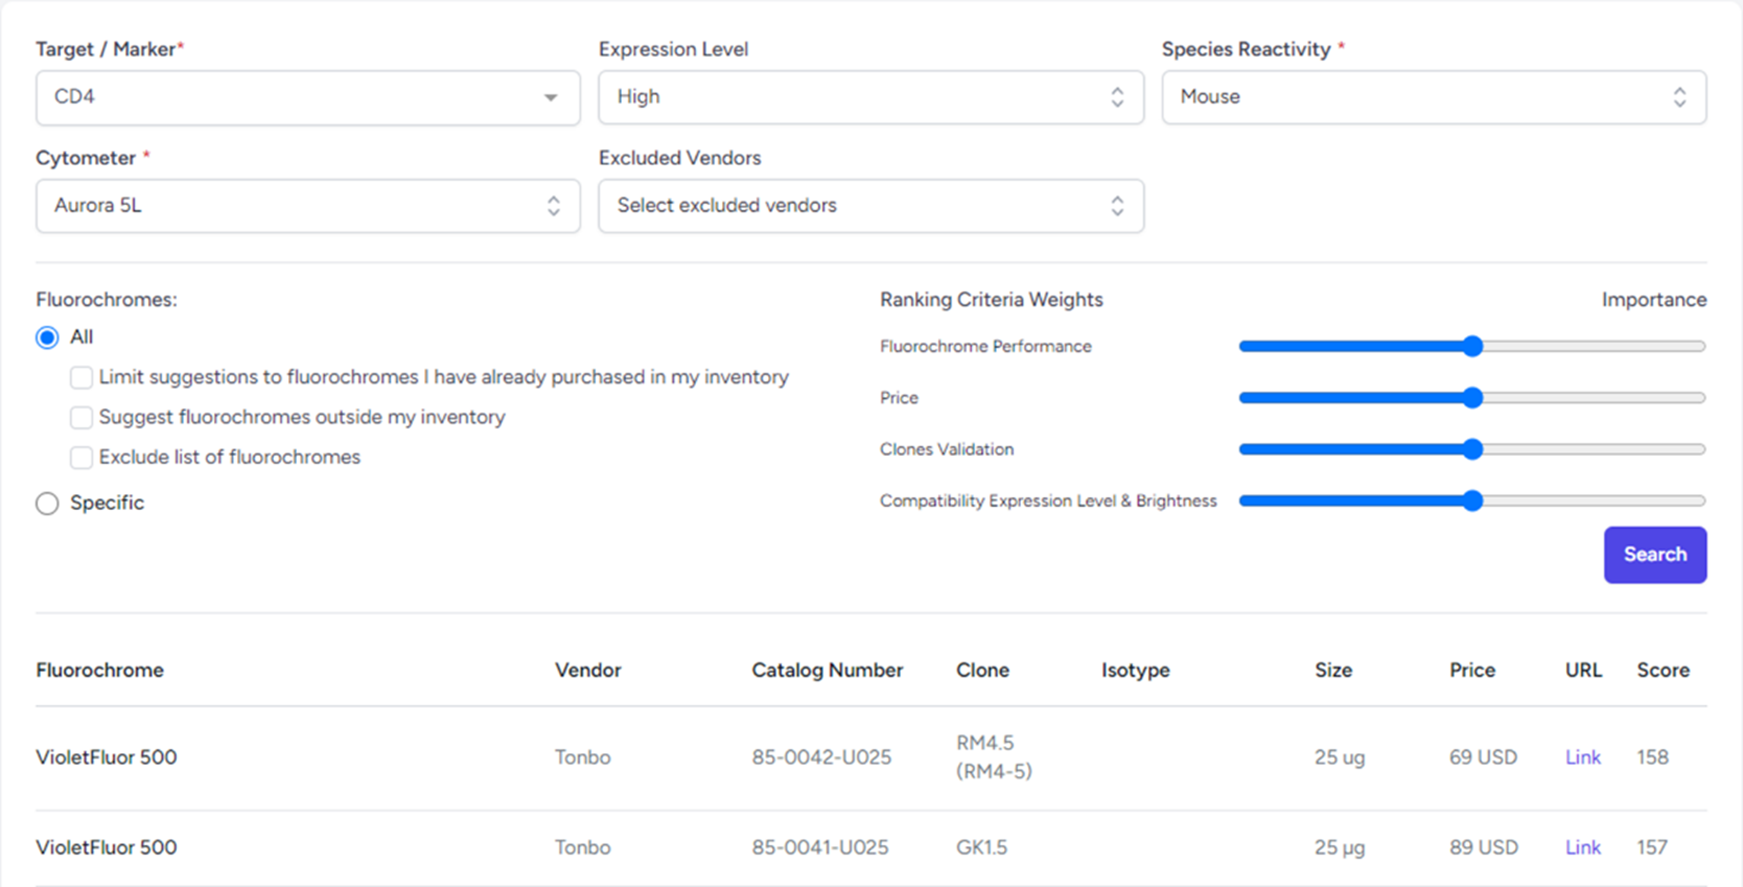This screenshot has width=1743, height=887.
Task: Select the All fluorochromes radio button
Action: point(47,338)
